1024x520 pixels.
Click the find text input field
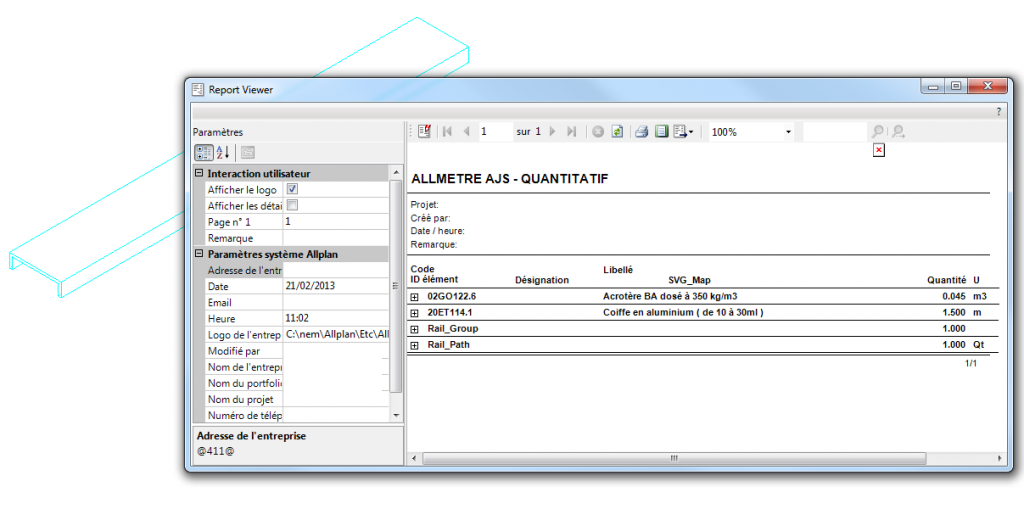tap(835, 132)
